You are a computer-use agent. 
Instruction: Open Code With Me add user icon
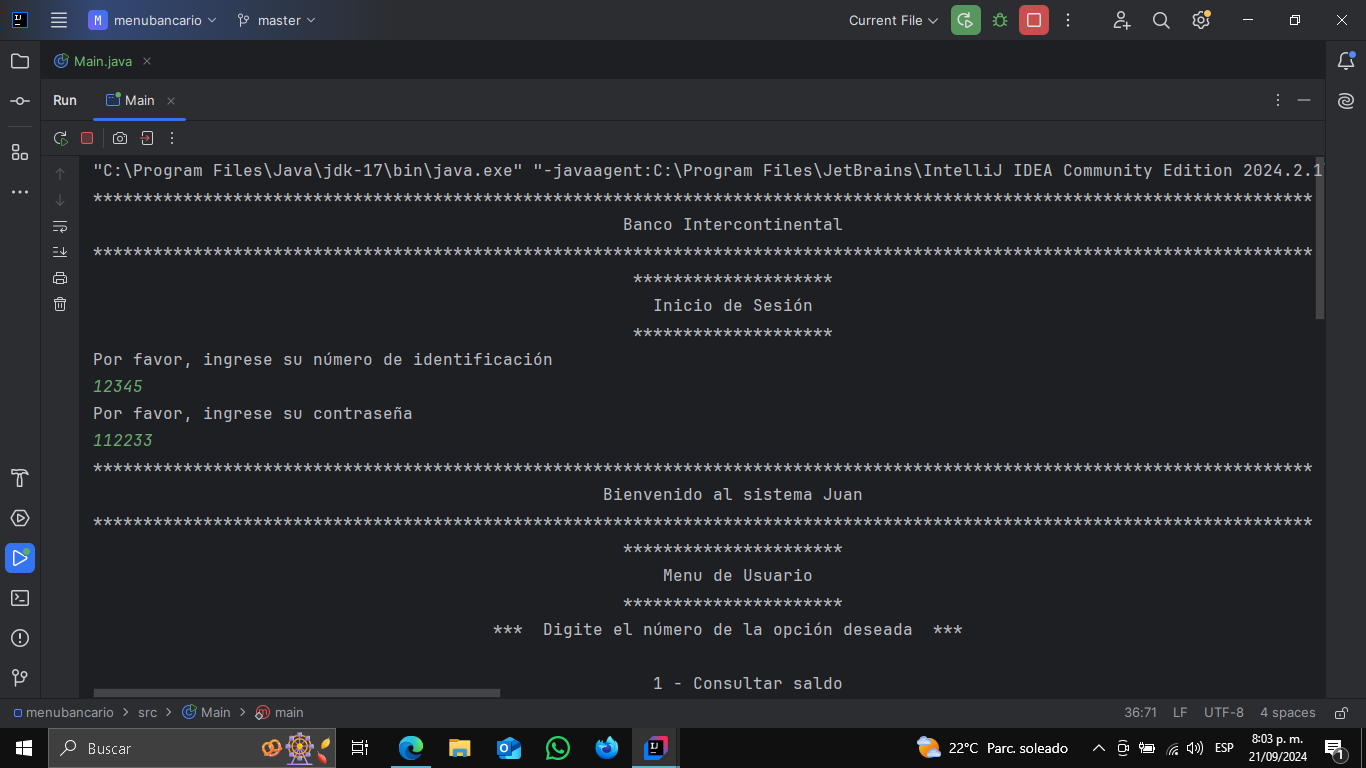[1121, 20]
